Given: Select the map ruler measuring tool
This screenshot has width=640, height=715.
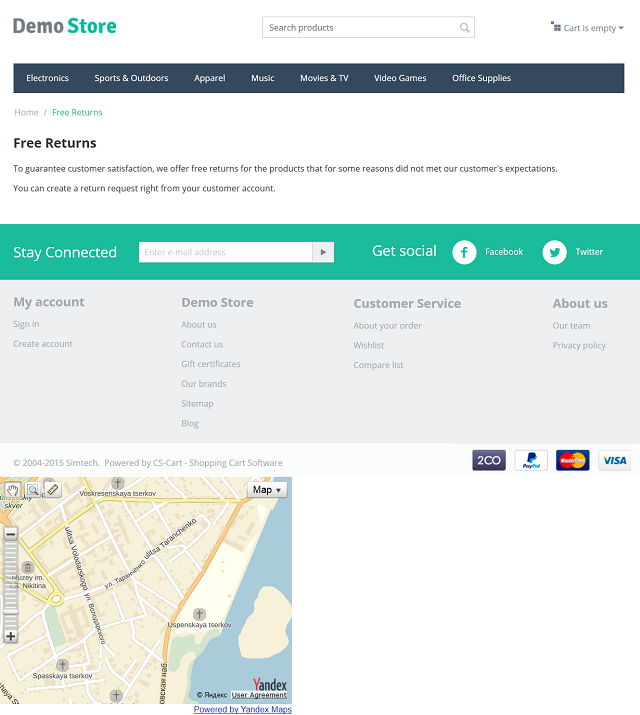Looking at the screenshot, I should [53, 490].
